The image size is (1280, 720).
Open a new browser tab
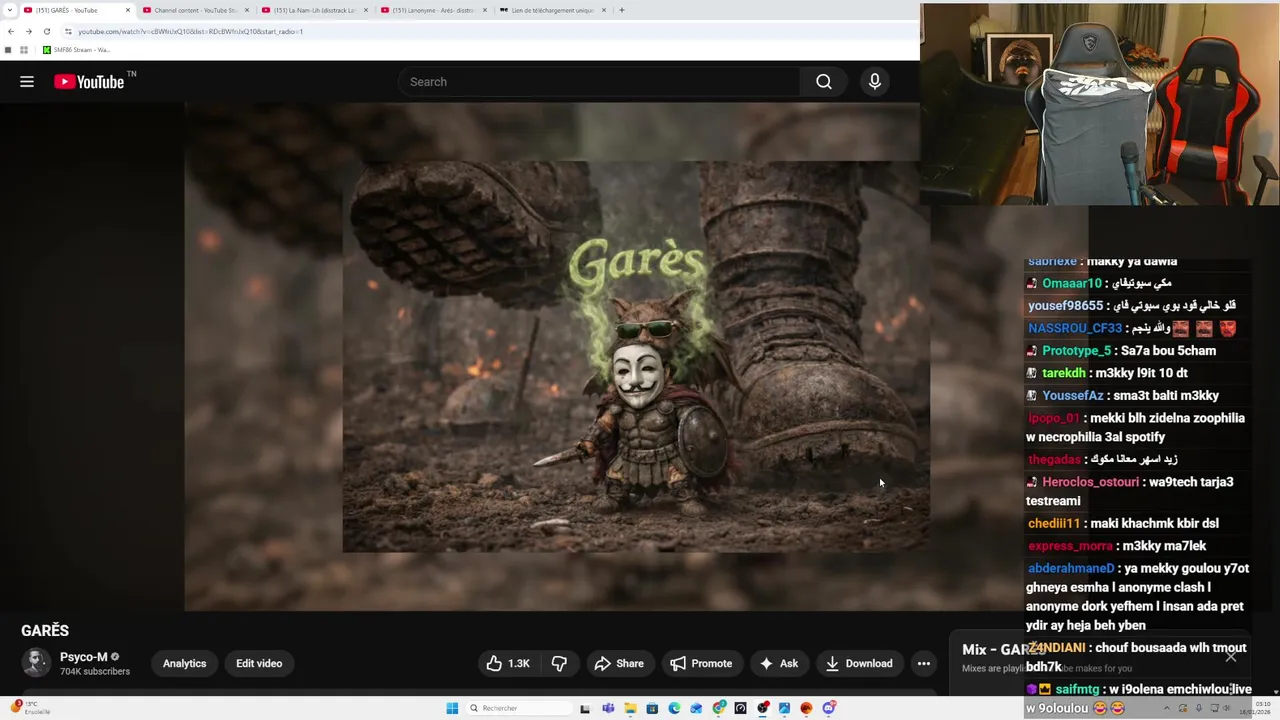coord(622,10)
